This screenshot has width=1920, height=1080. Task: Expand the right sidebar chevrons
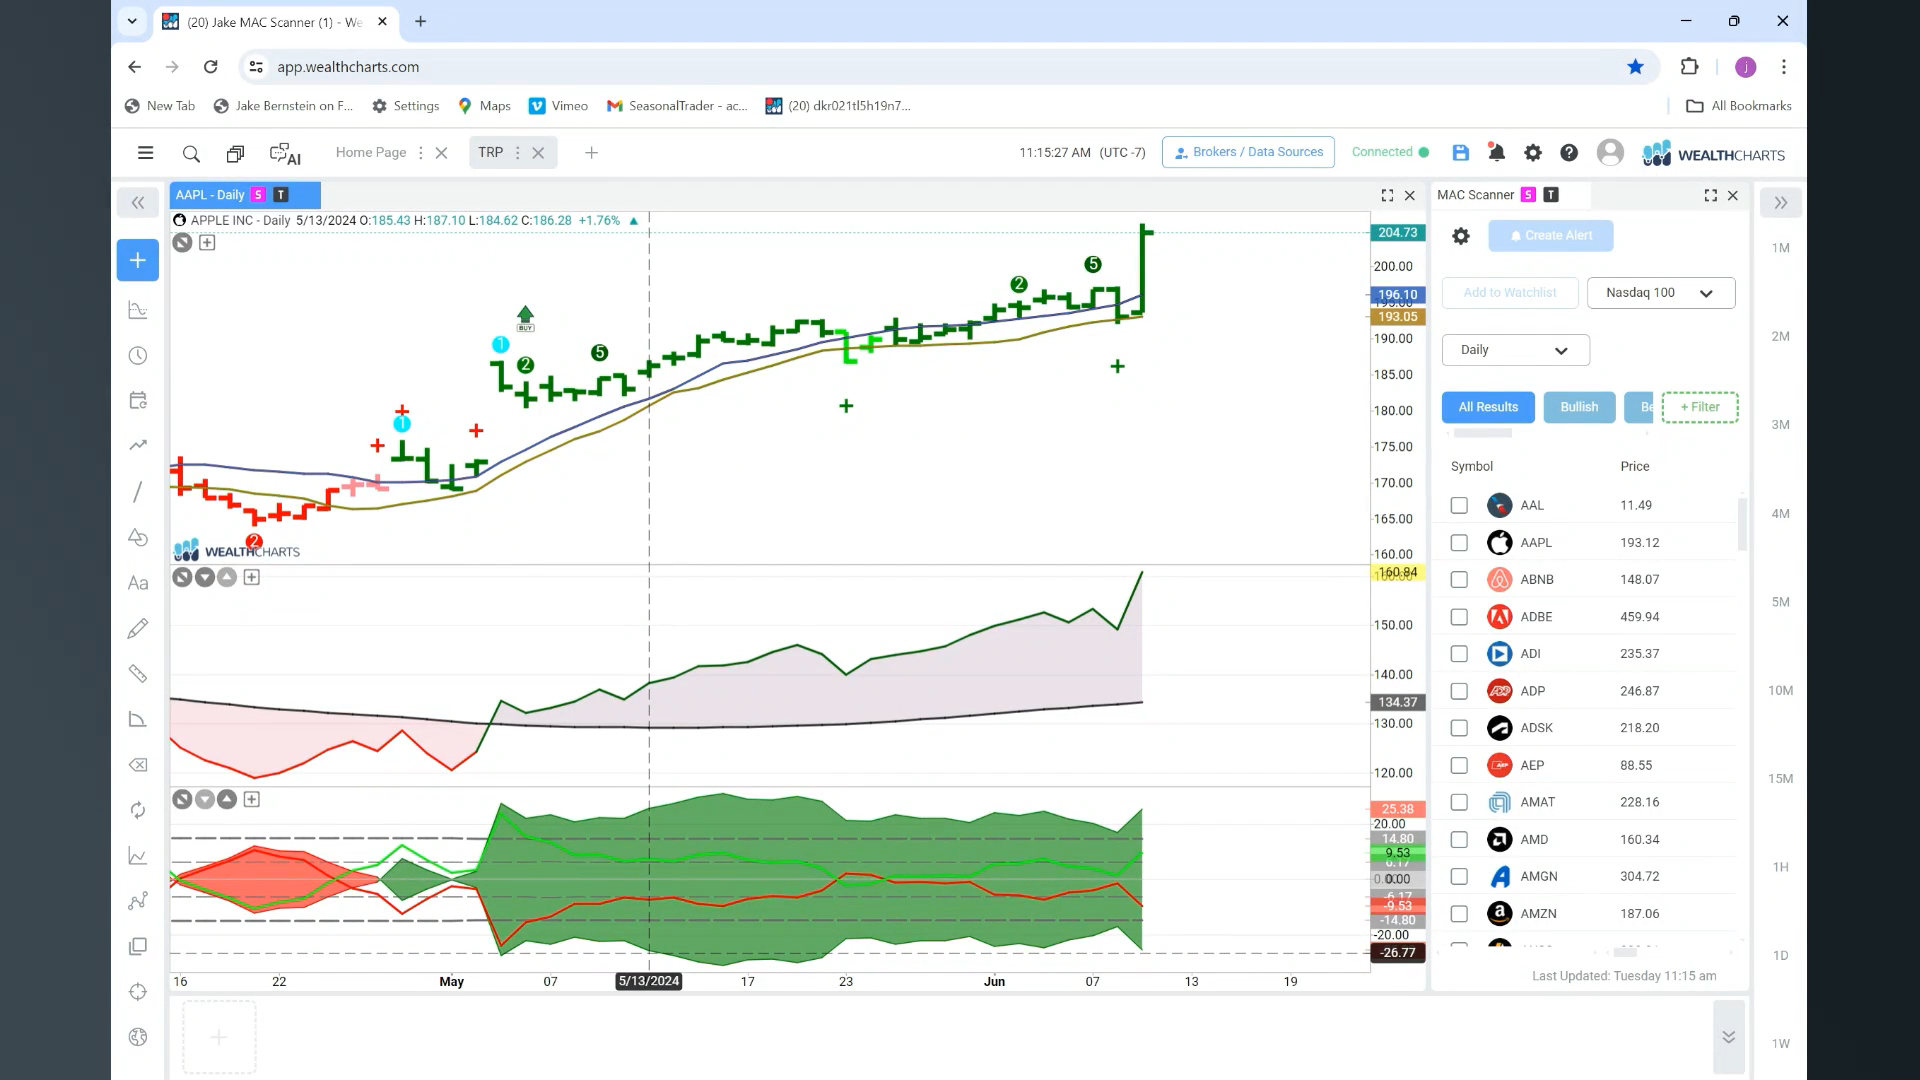1781,202
